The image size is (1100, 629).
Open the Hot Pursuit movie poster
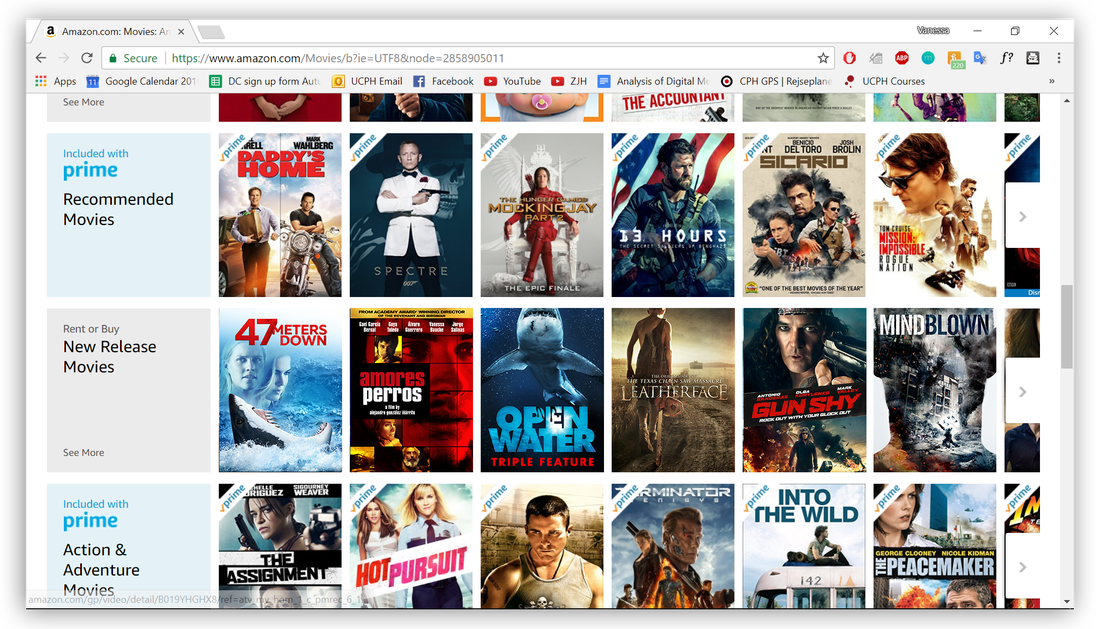[x=411, y=546]
